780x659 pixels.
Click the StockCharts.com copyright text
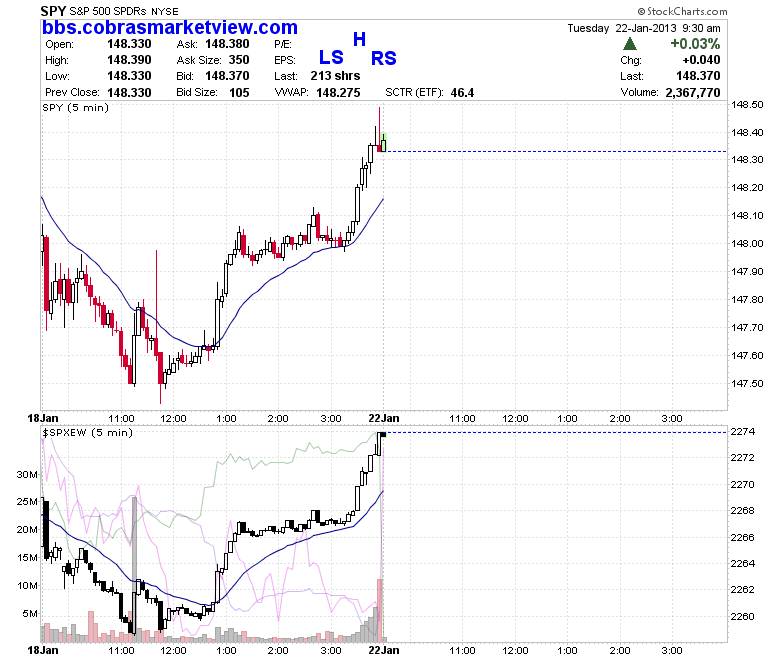[x=682, y=11]
